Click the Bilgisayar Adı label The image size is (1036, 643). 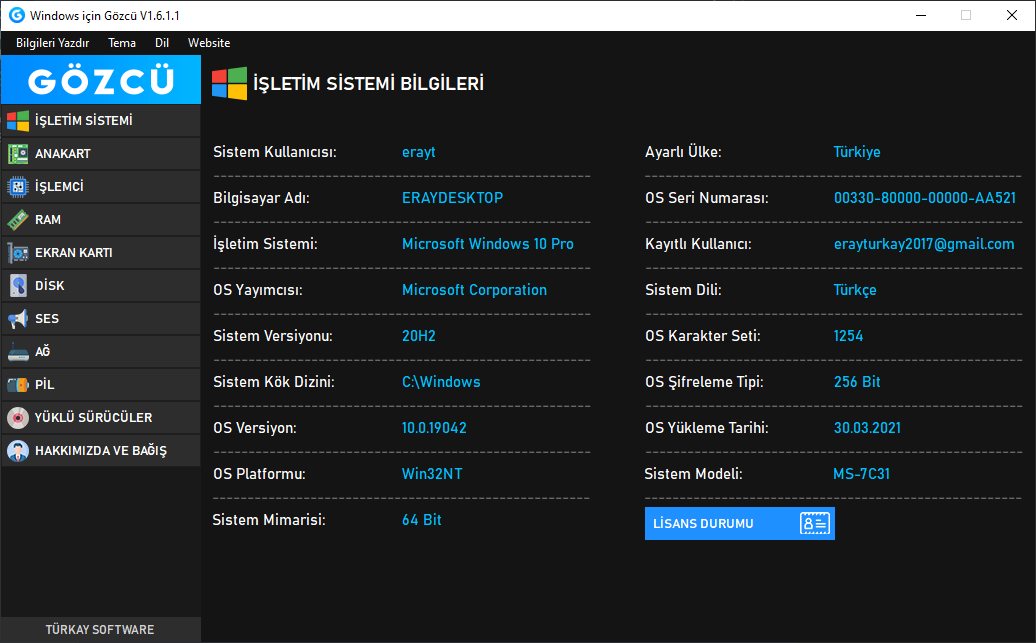click(x=261, y=198)
